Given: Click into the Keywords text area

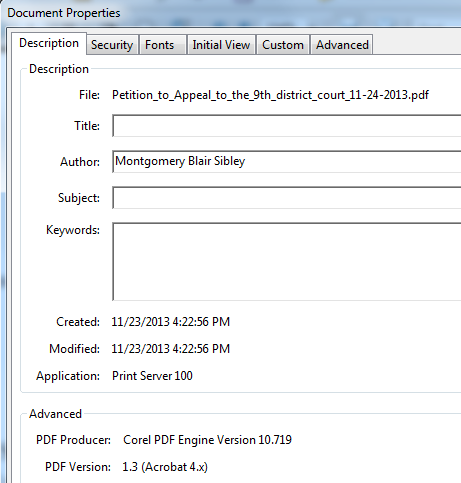Looking at the screenshot, I should coord(287,262).
